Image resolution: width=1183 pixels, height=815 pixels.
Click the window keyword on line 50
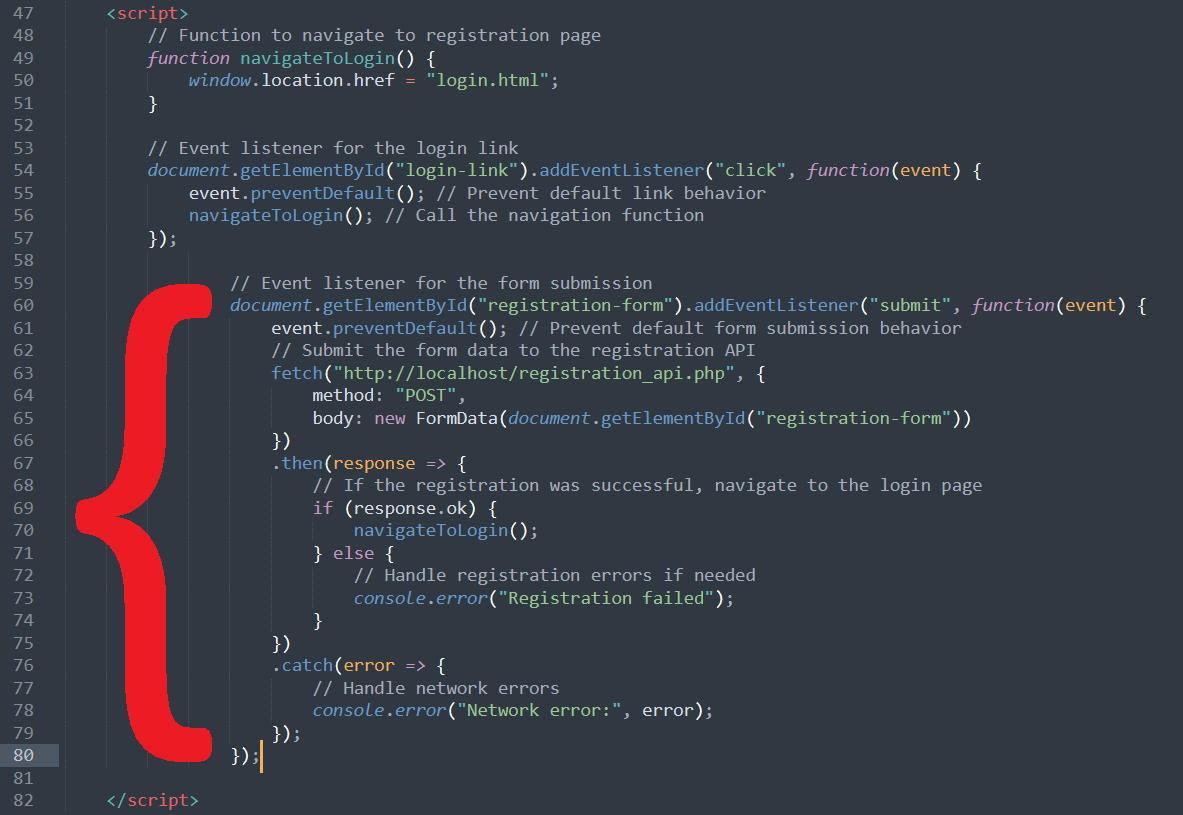click(x=220, y=80)
